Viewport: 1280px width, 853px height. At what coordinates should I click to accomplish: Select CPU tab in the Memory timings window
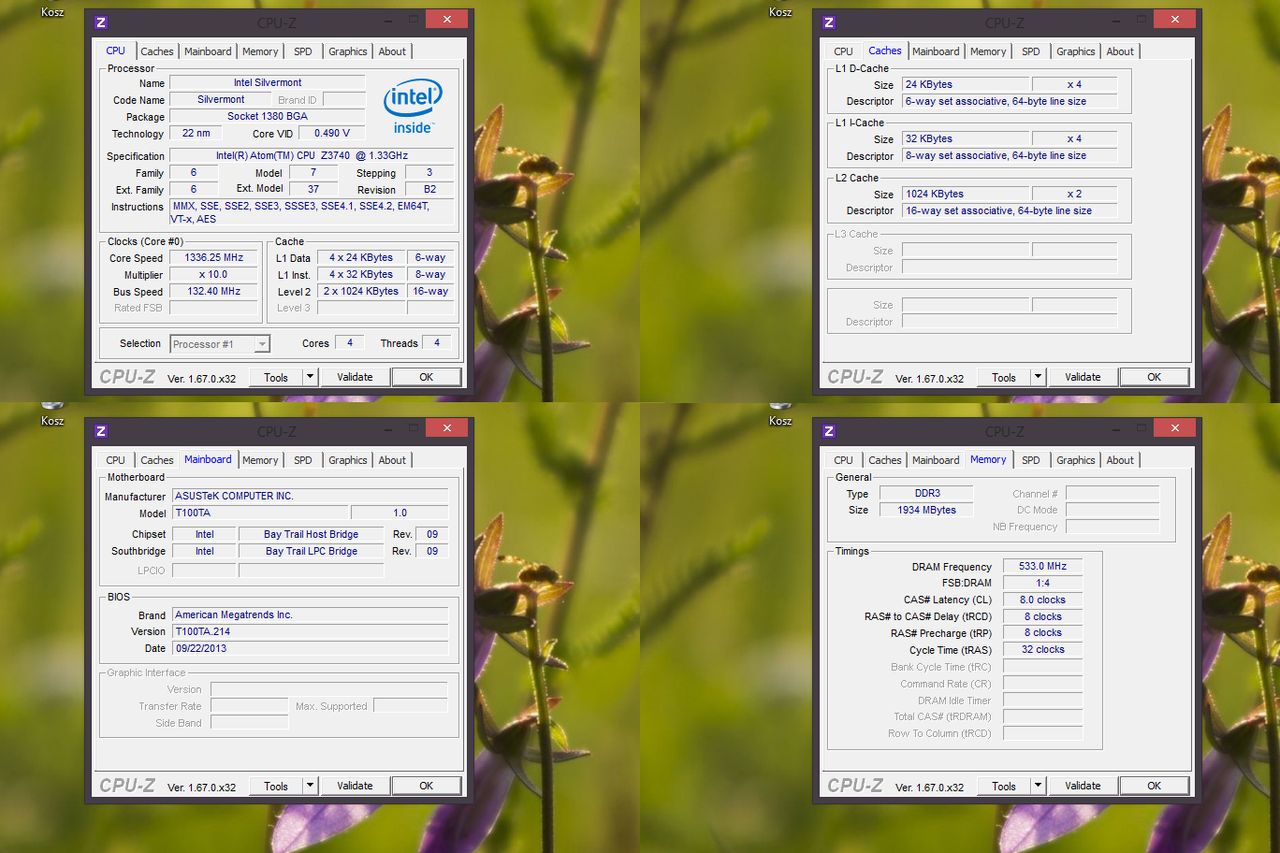pyautogui.click(x=844, y=461)
